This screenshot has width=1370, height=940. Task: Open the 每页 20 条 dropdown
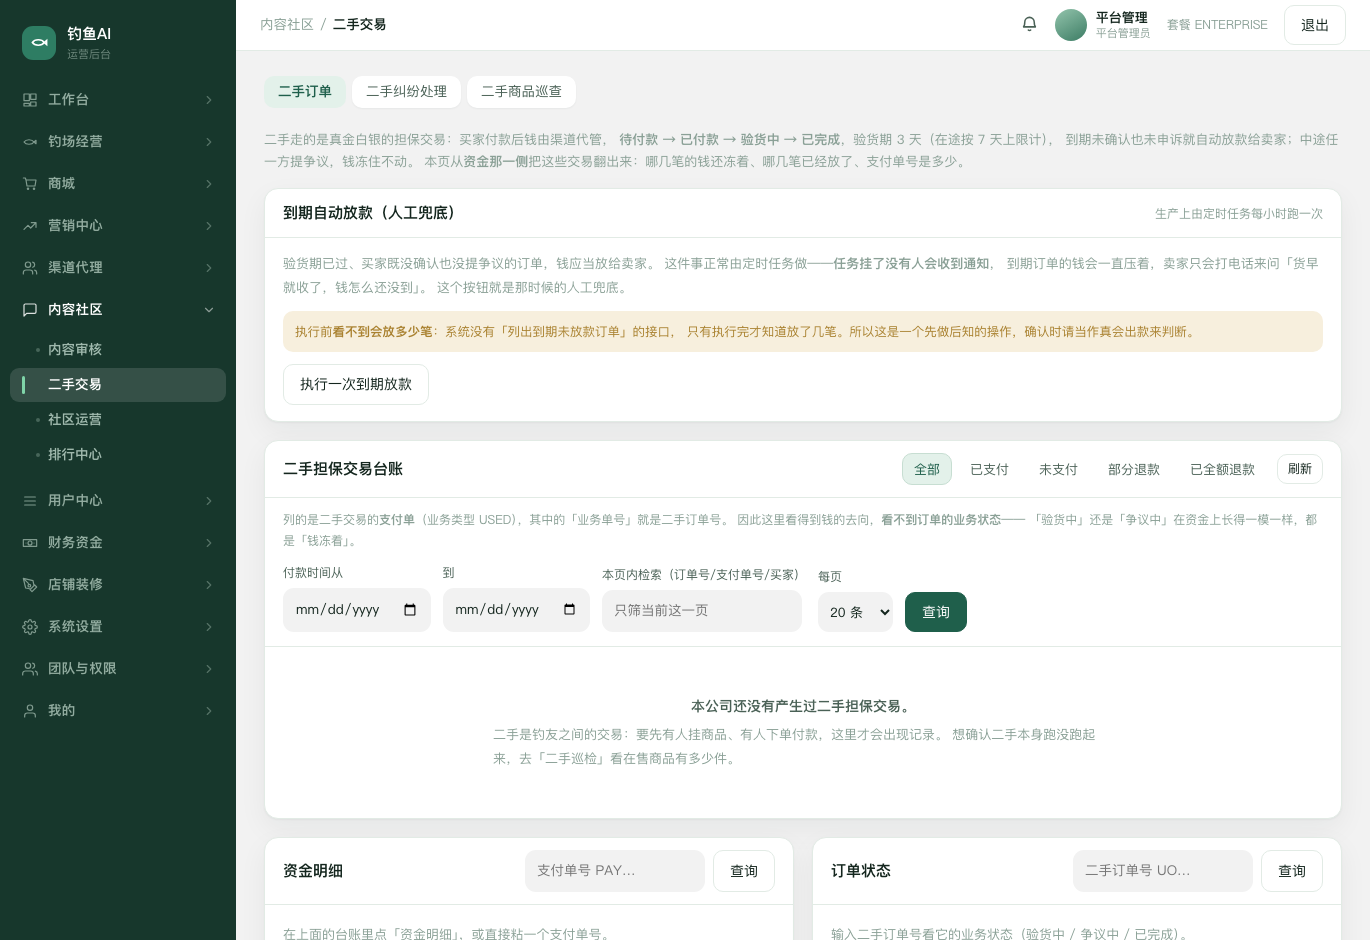click(x=855, y=612)
